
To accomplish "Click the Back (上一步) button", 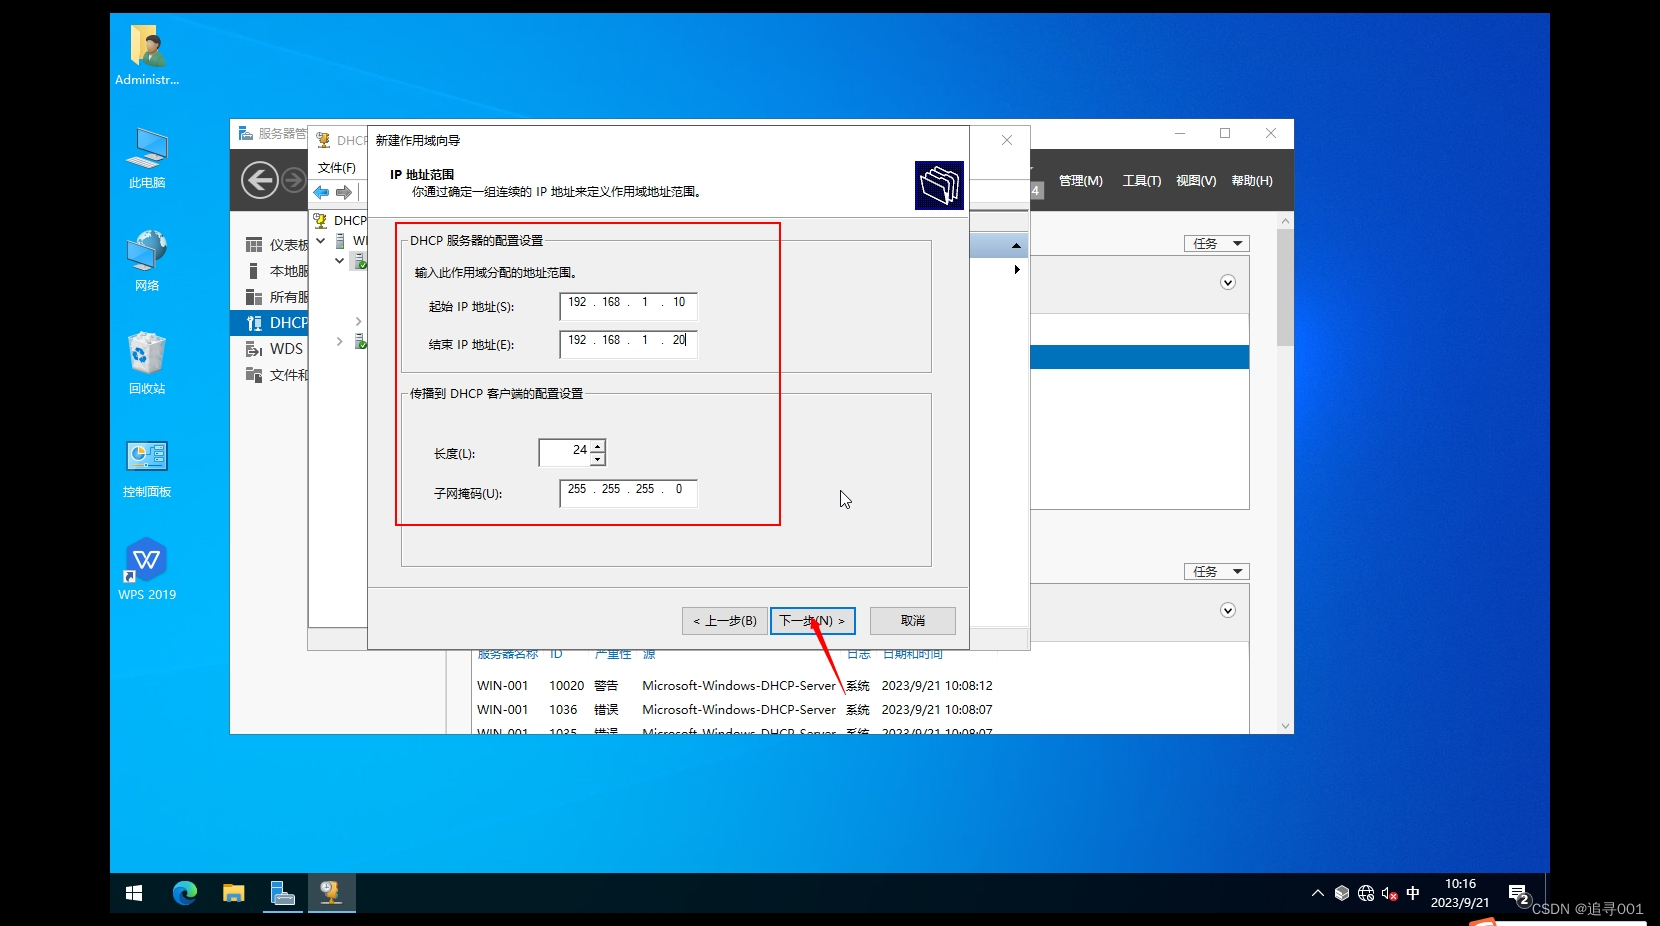I will click(725, 621).
